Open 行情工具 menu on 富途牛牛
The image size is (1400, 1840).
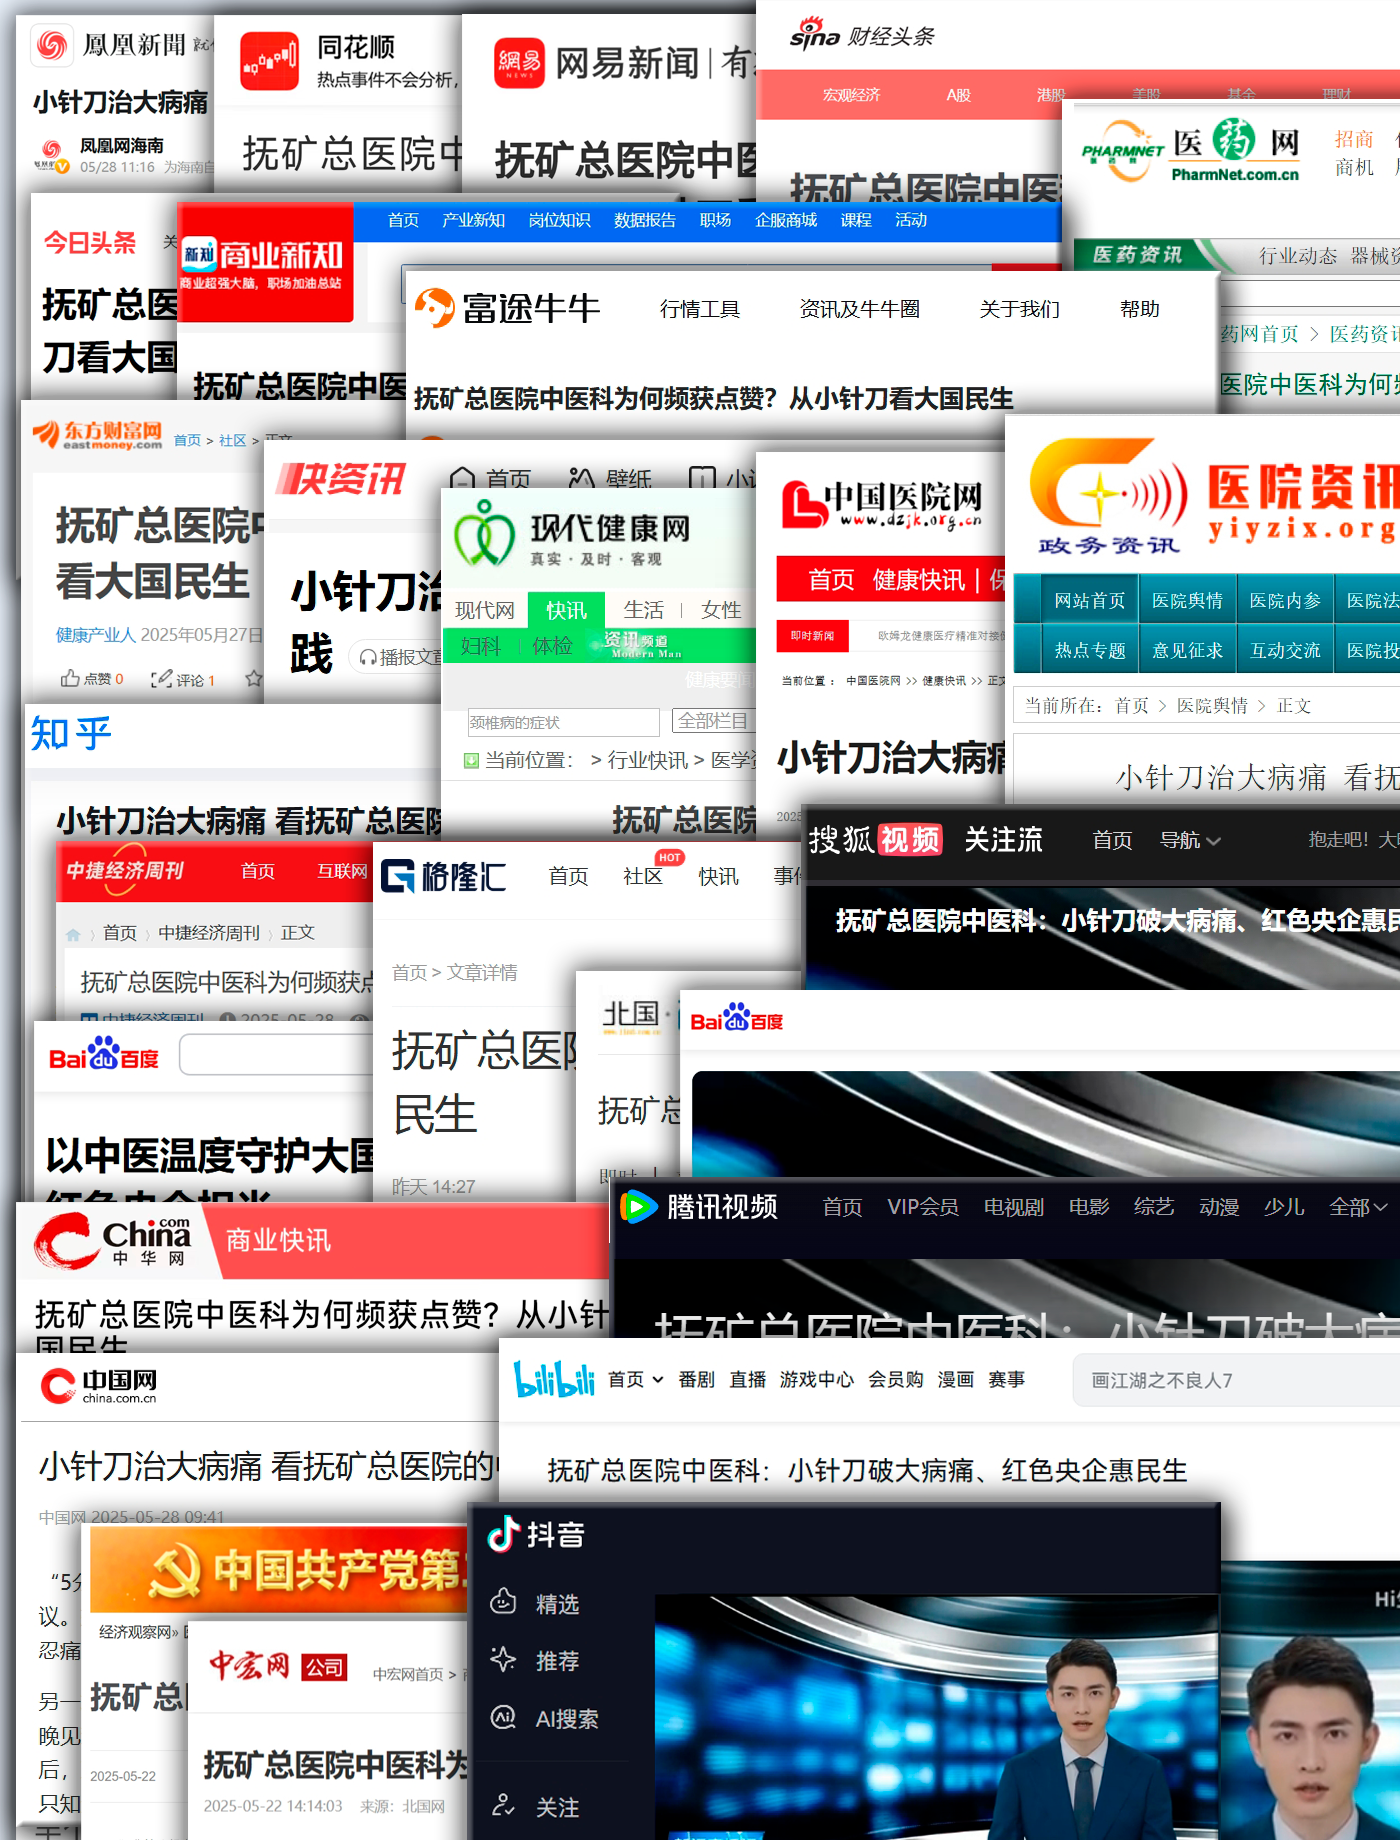(x=700, y=309)
